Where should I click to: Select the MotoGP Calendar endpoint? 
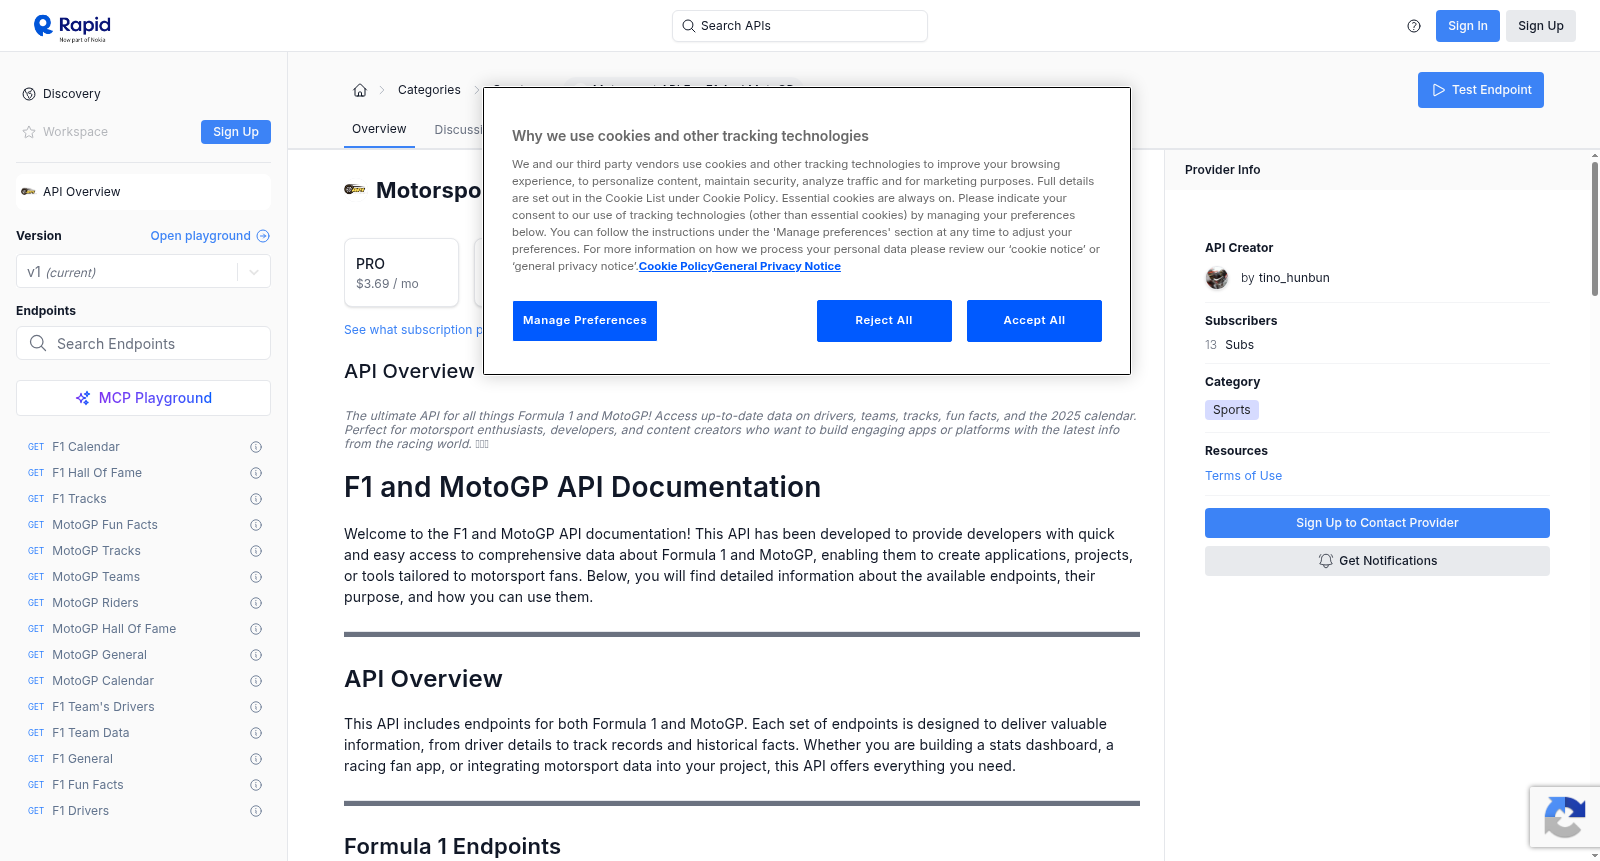click(103, 681)
